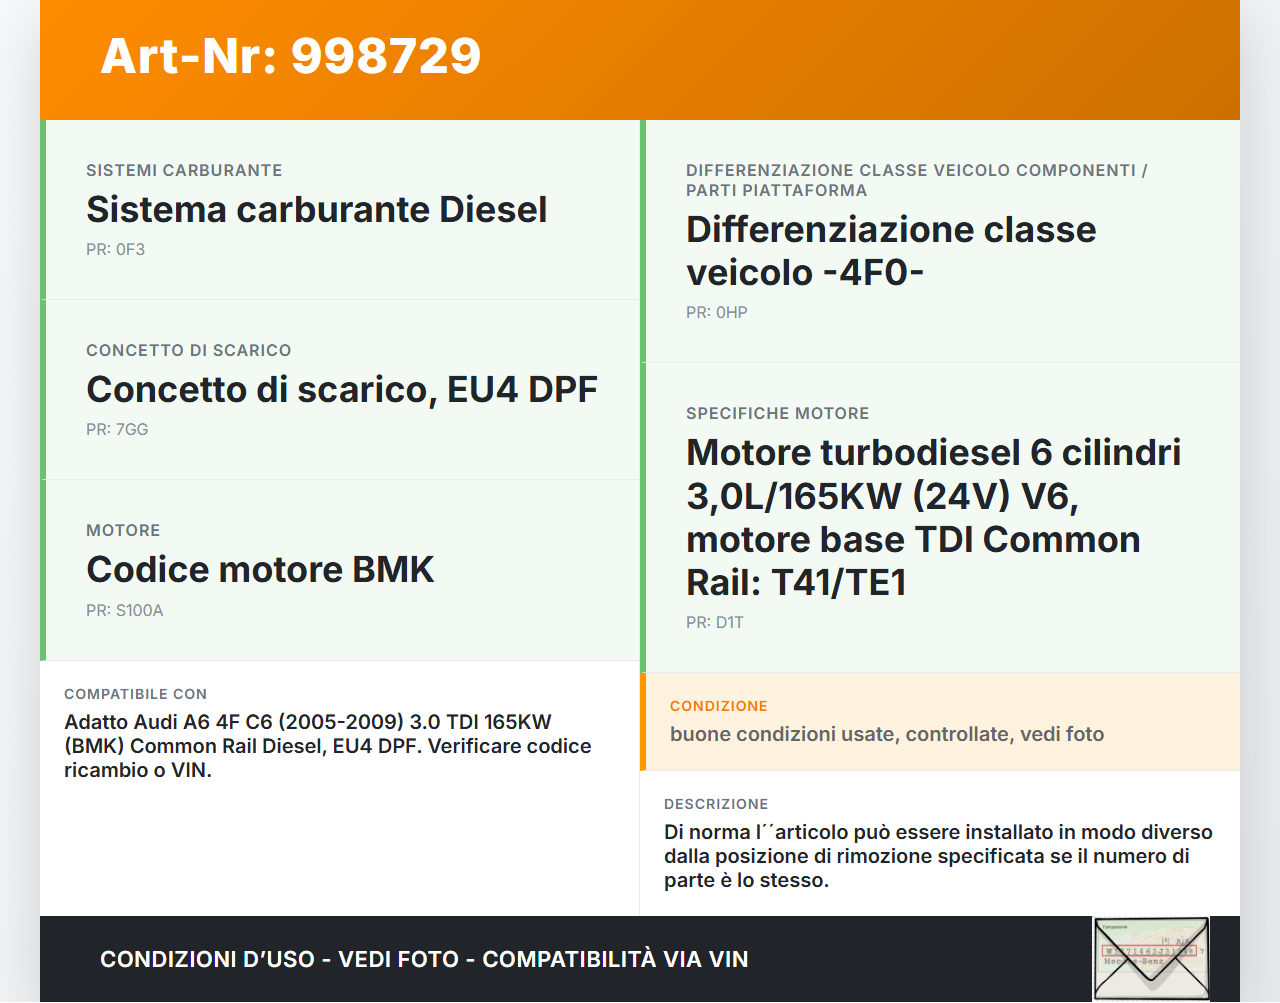The image size is (1280, 1003).
Task: Click the "PR: S100A" code
Action: [x=124, y=611]
